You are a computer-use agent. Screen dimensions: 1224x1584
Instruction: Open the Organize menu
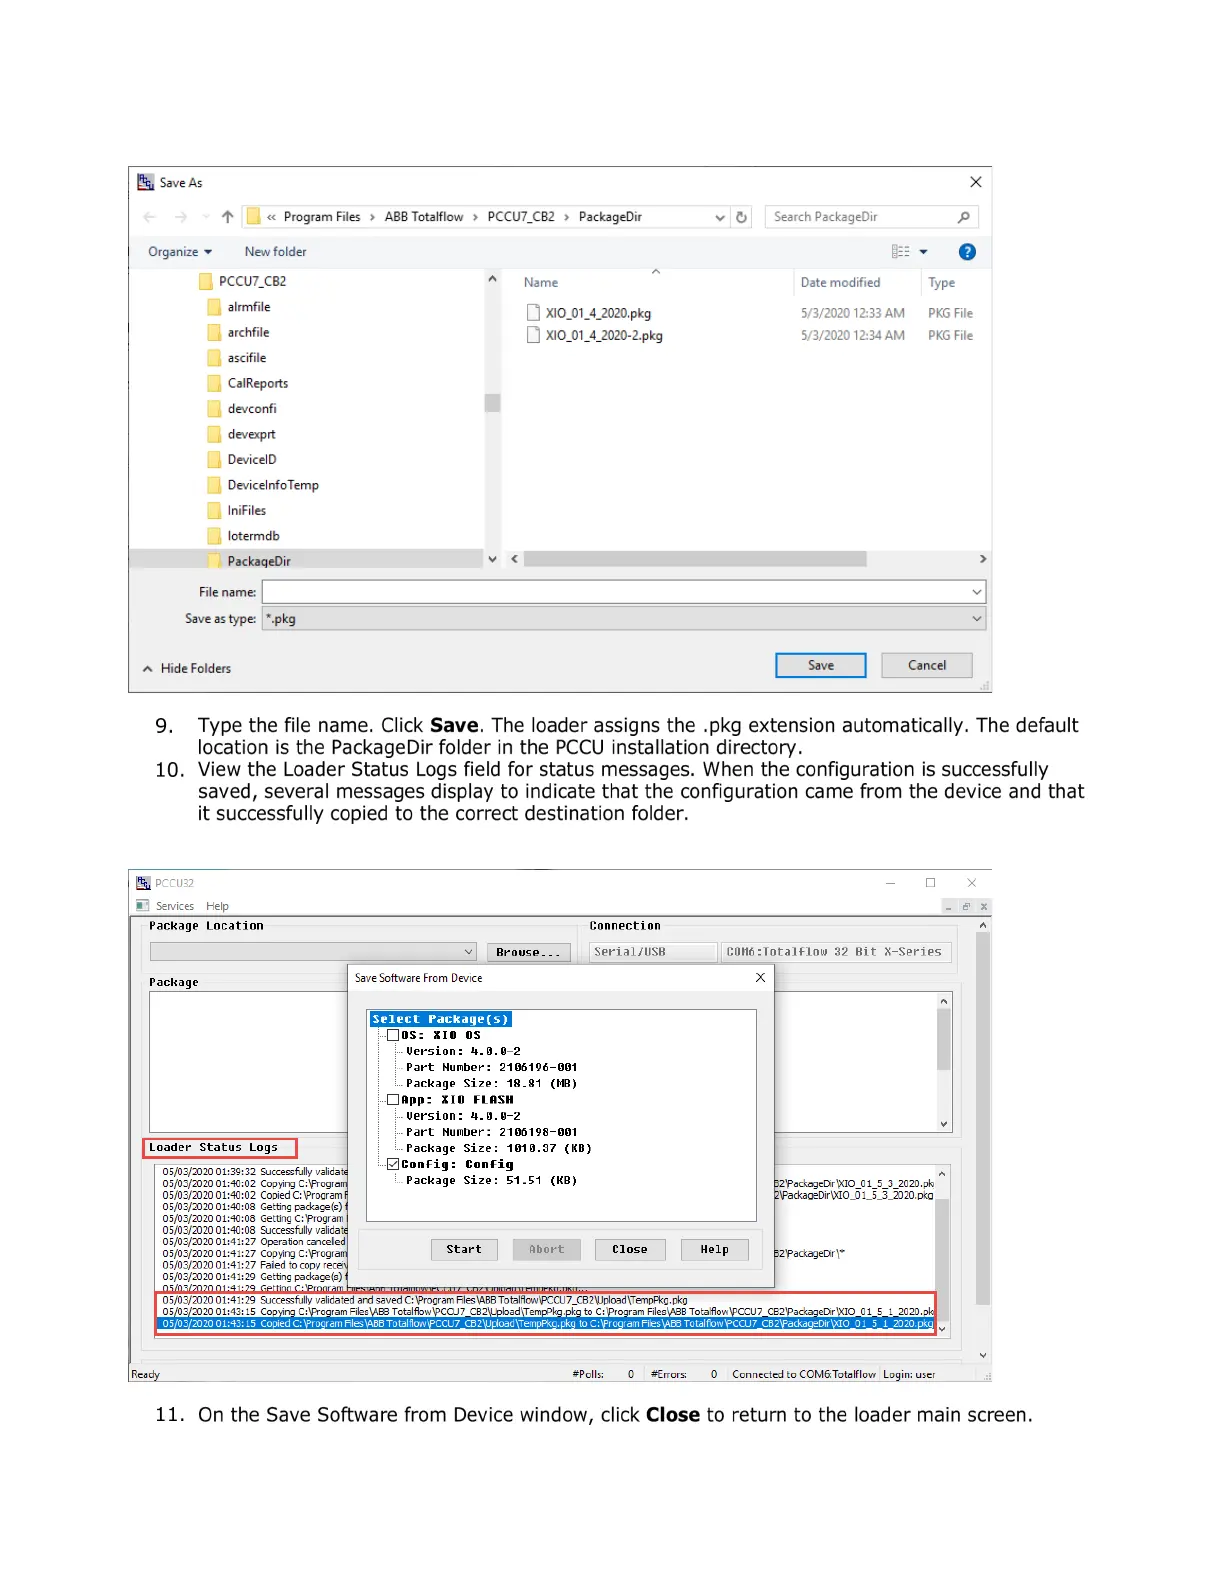[x=180, y=252]
